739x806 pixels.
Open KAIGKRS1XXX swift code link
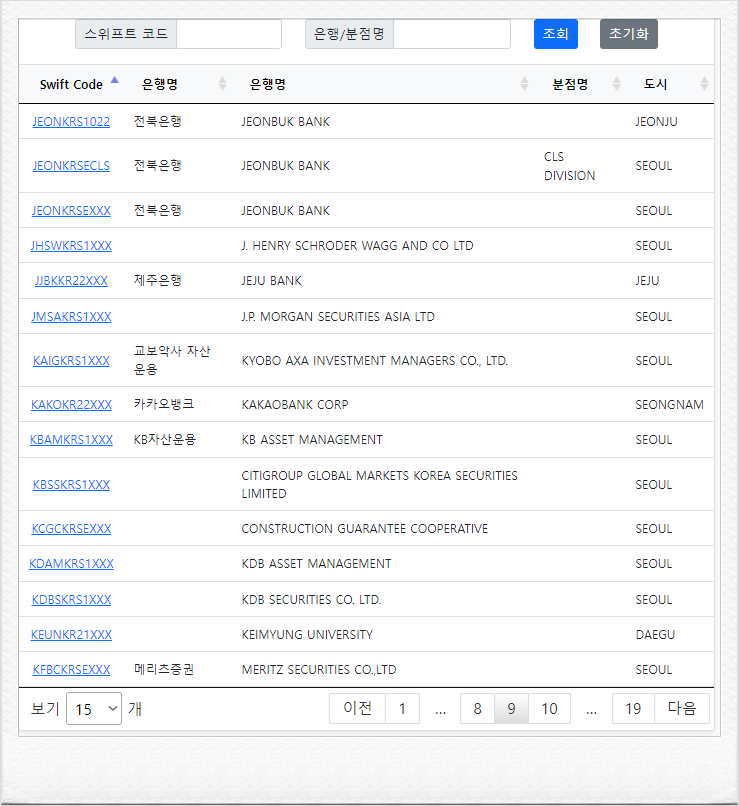click(71, 361)
